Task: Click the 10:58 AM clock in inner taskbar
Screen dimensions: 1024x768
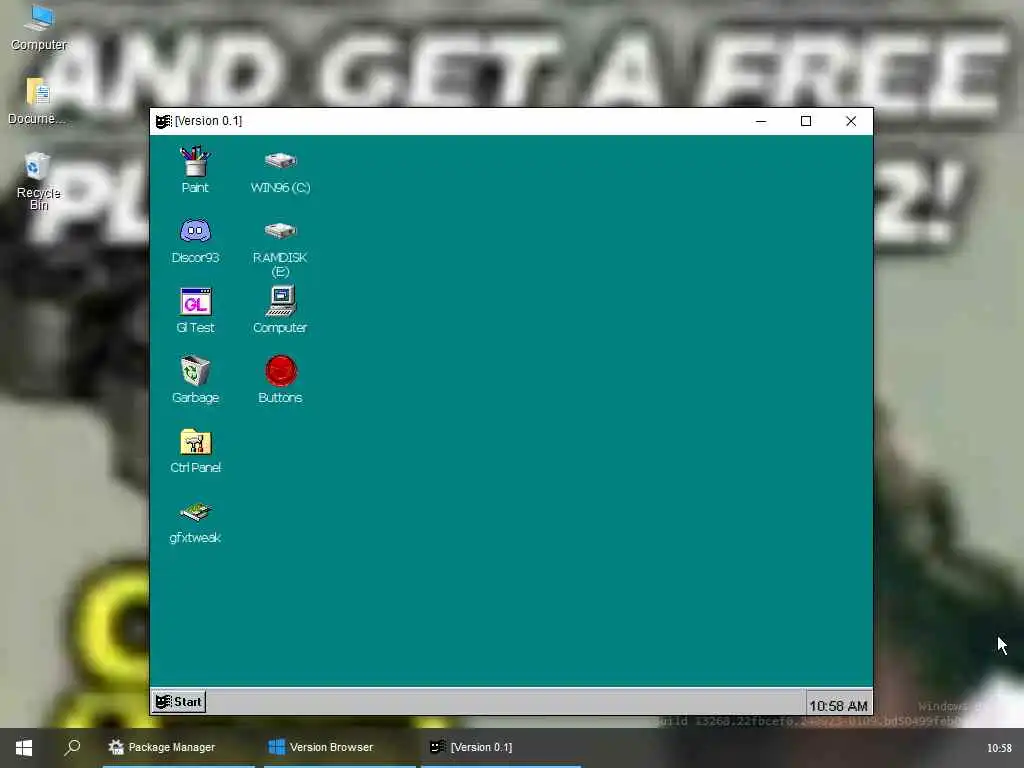Action: (x=839, y=706)
